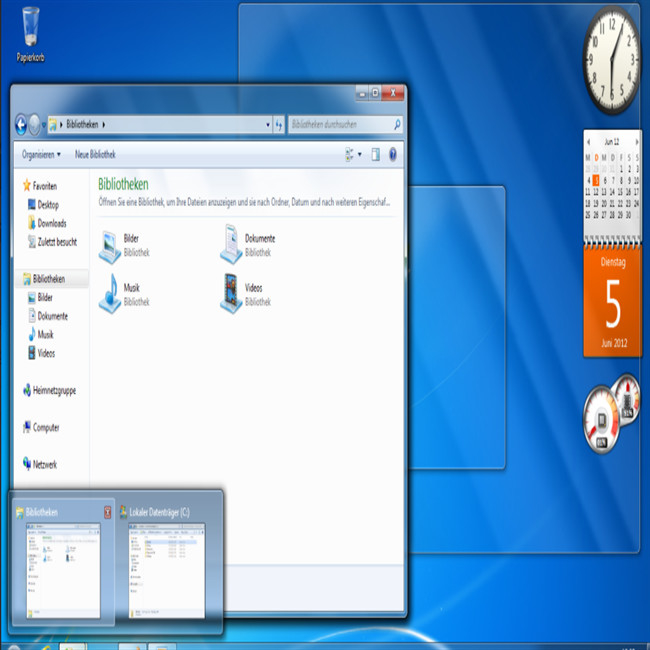Click the 'Öffnen Sie eine Bibliothek' description text
The height and width of the screenshot is (650, 650).
(x=244, y=202)
